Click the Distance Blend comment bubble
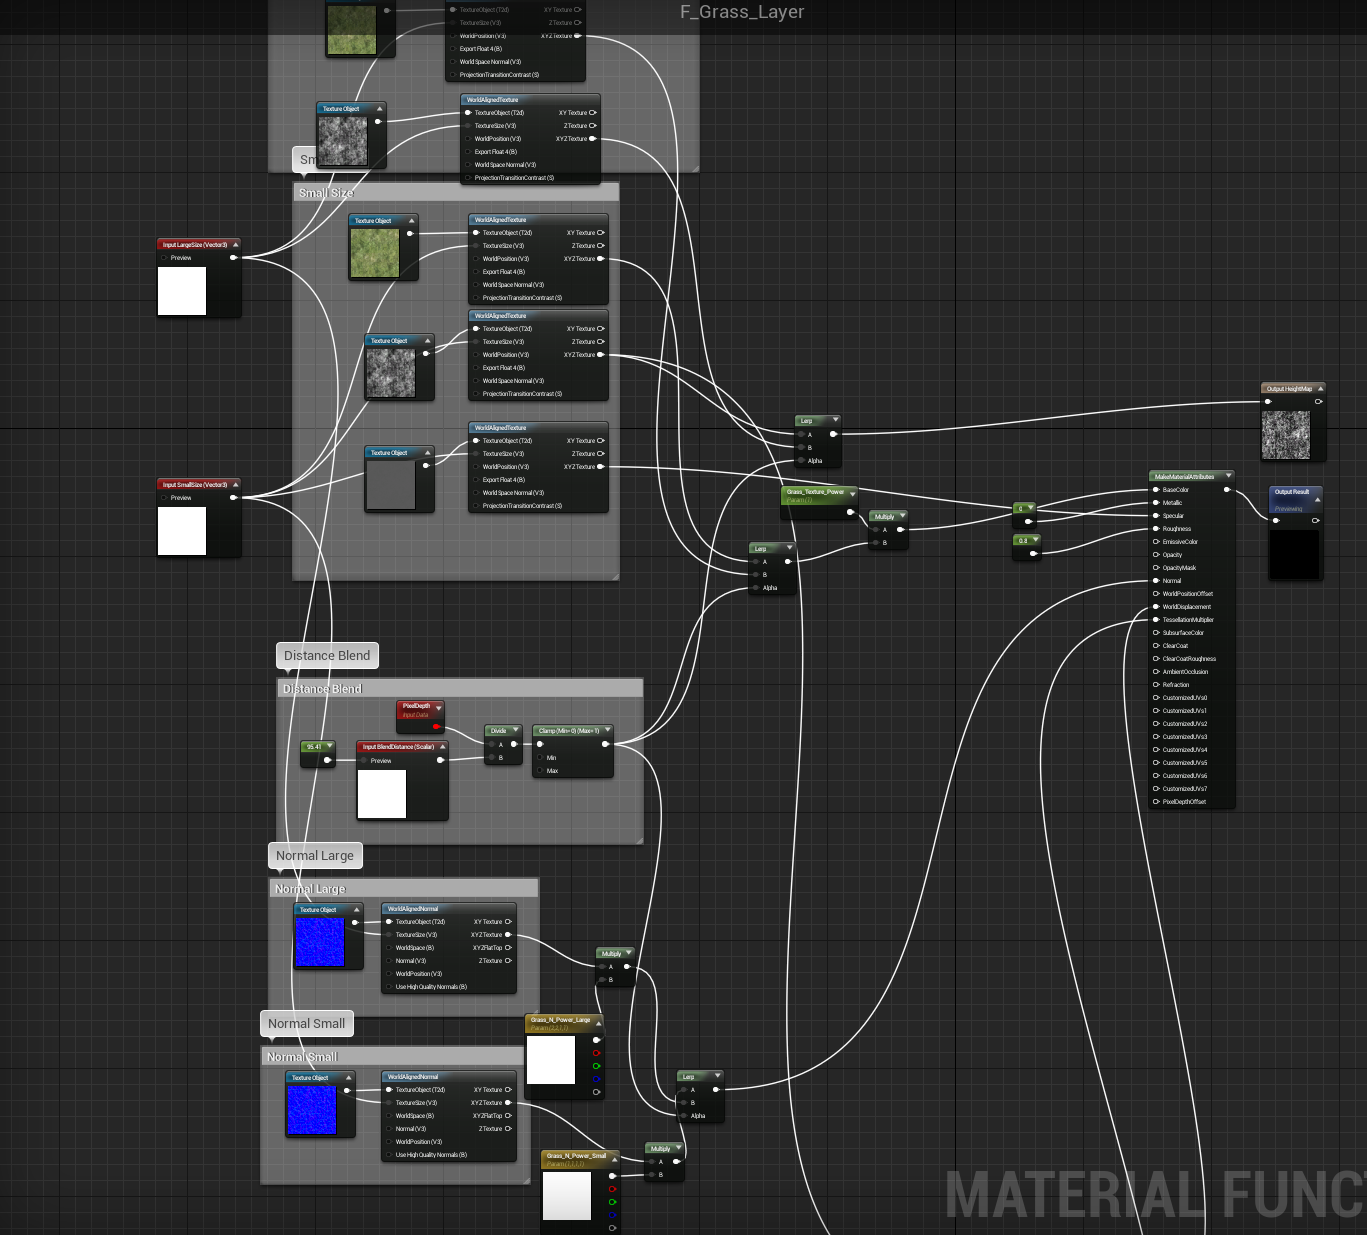Image resolution: width=1367 pixels, height=1235 pixels. tap(327, 656)
